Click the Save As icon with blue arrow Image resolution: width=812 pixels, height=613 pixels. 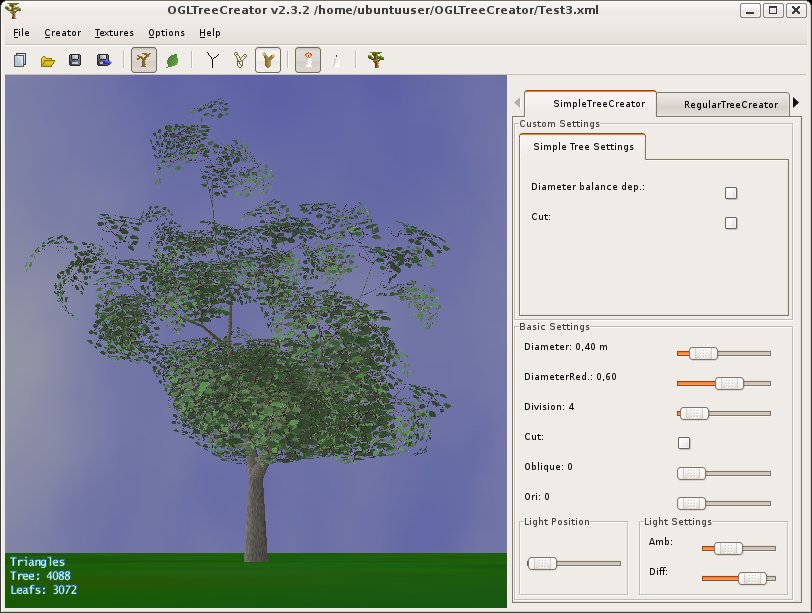pos(103,61)
